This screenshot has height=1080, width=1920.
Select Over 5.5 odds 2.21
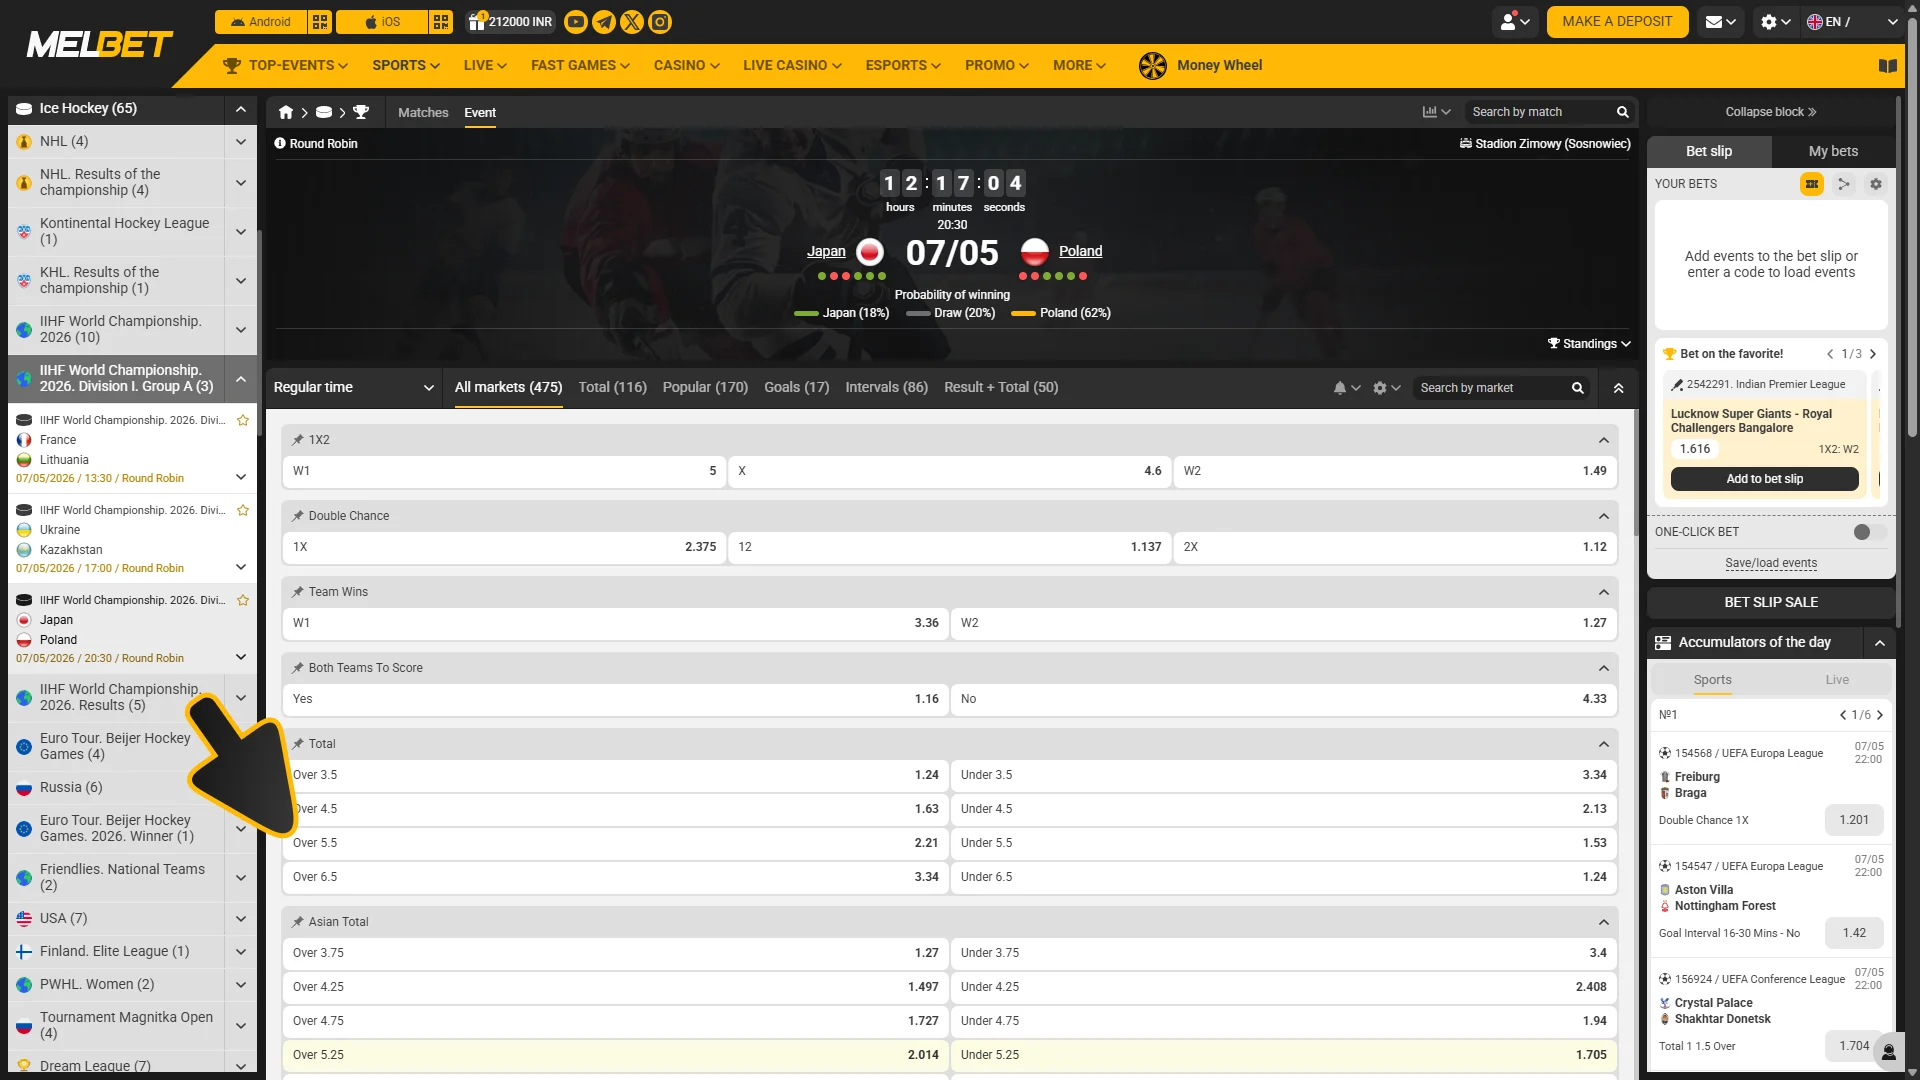tap(615, 843)
